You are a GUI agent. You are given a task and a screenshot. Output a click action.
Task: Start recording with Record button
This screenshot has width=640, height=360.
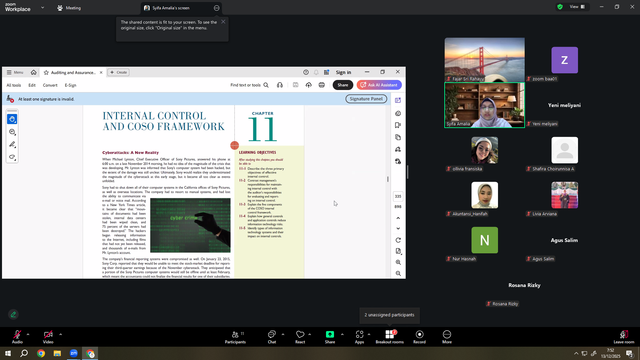419,337
